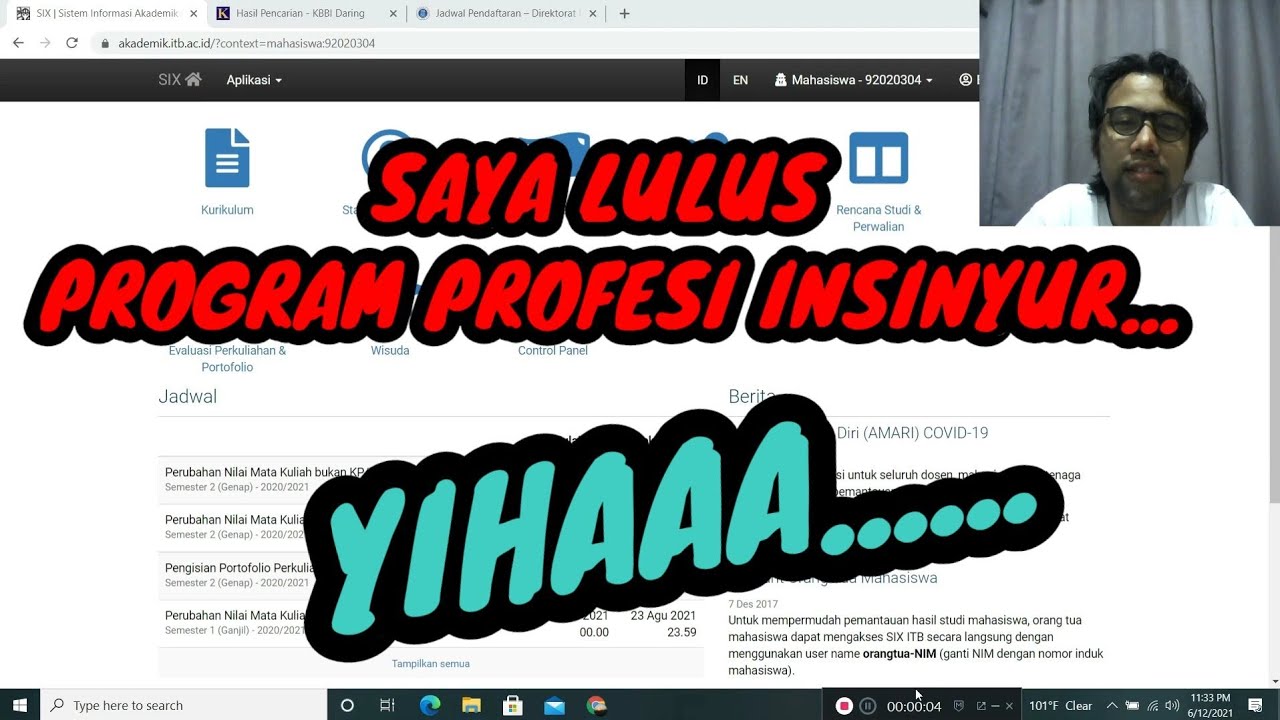Screen dimensions: 1280x720
Task: Click the recorder shield icon
Action: [x=959, y=706]
